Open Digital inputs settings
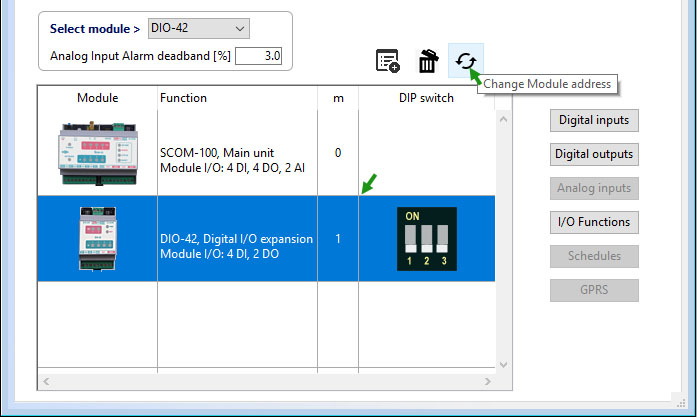The image size is (697, 417). [594, 120]
